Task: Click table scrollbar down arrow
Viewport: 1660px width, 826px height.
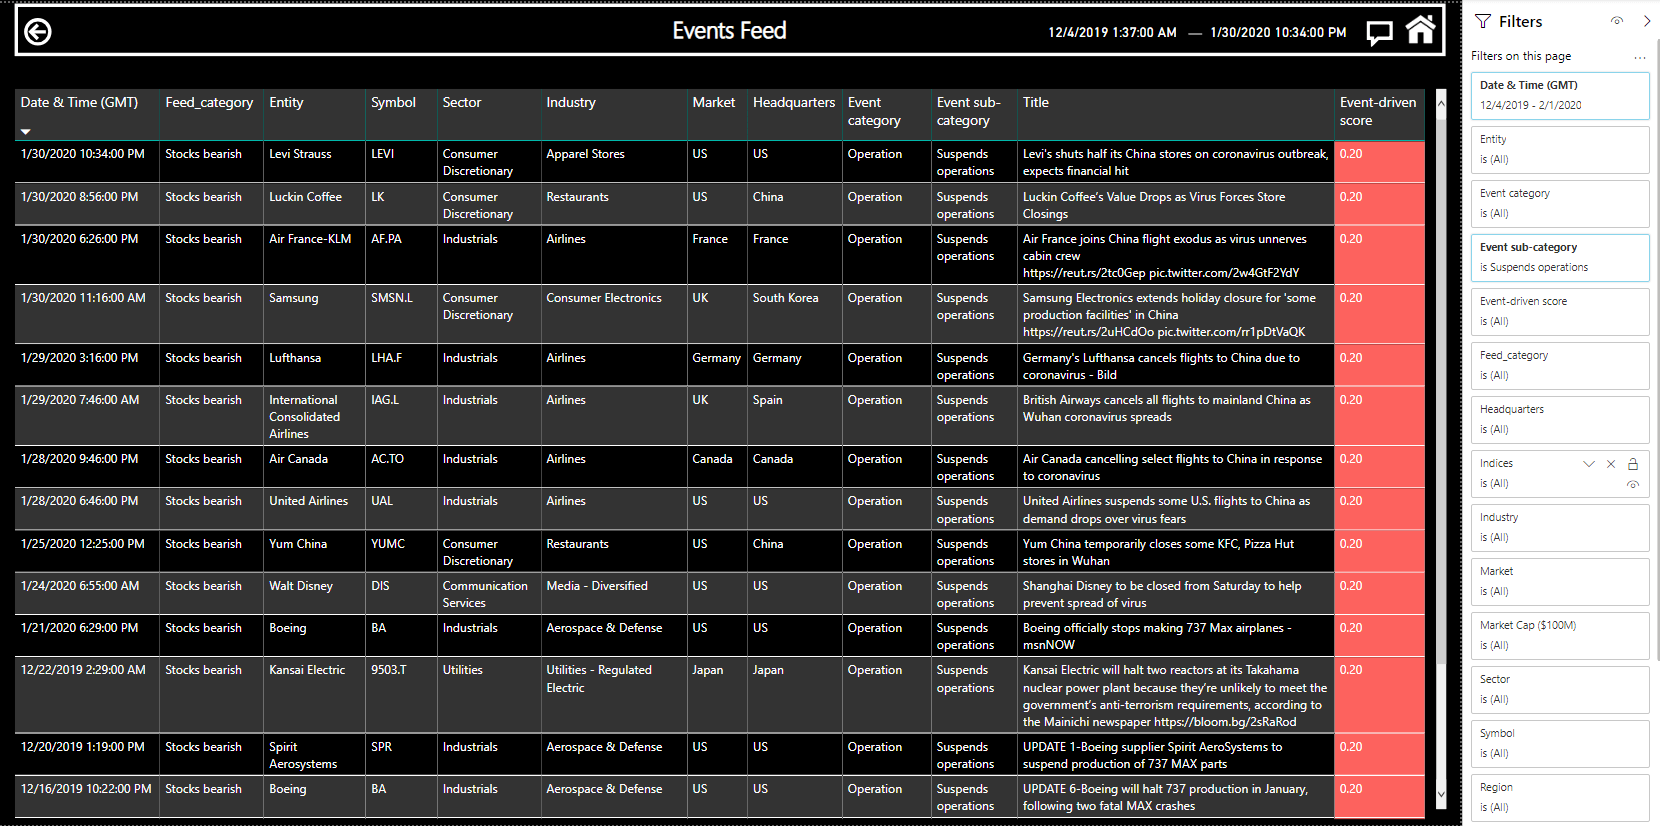Action: tap(1441, 796)
